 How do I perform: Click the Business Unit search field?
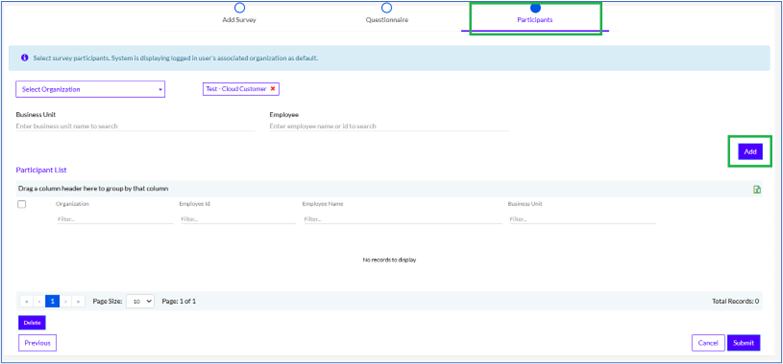pos(135,126)
